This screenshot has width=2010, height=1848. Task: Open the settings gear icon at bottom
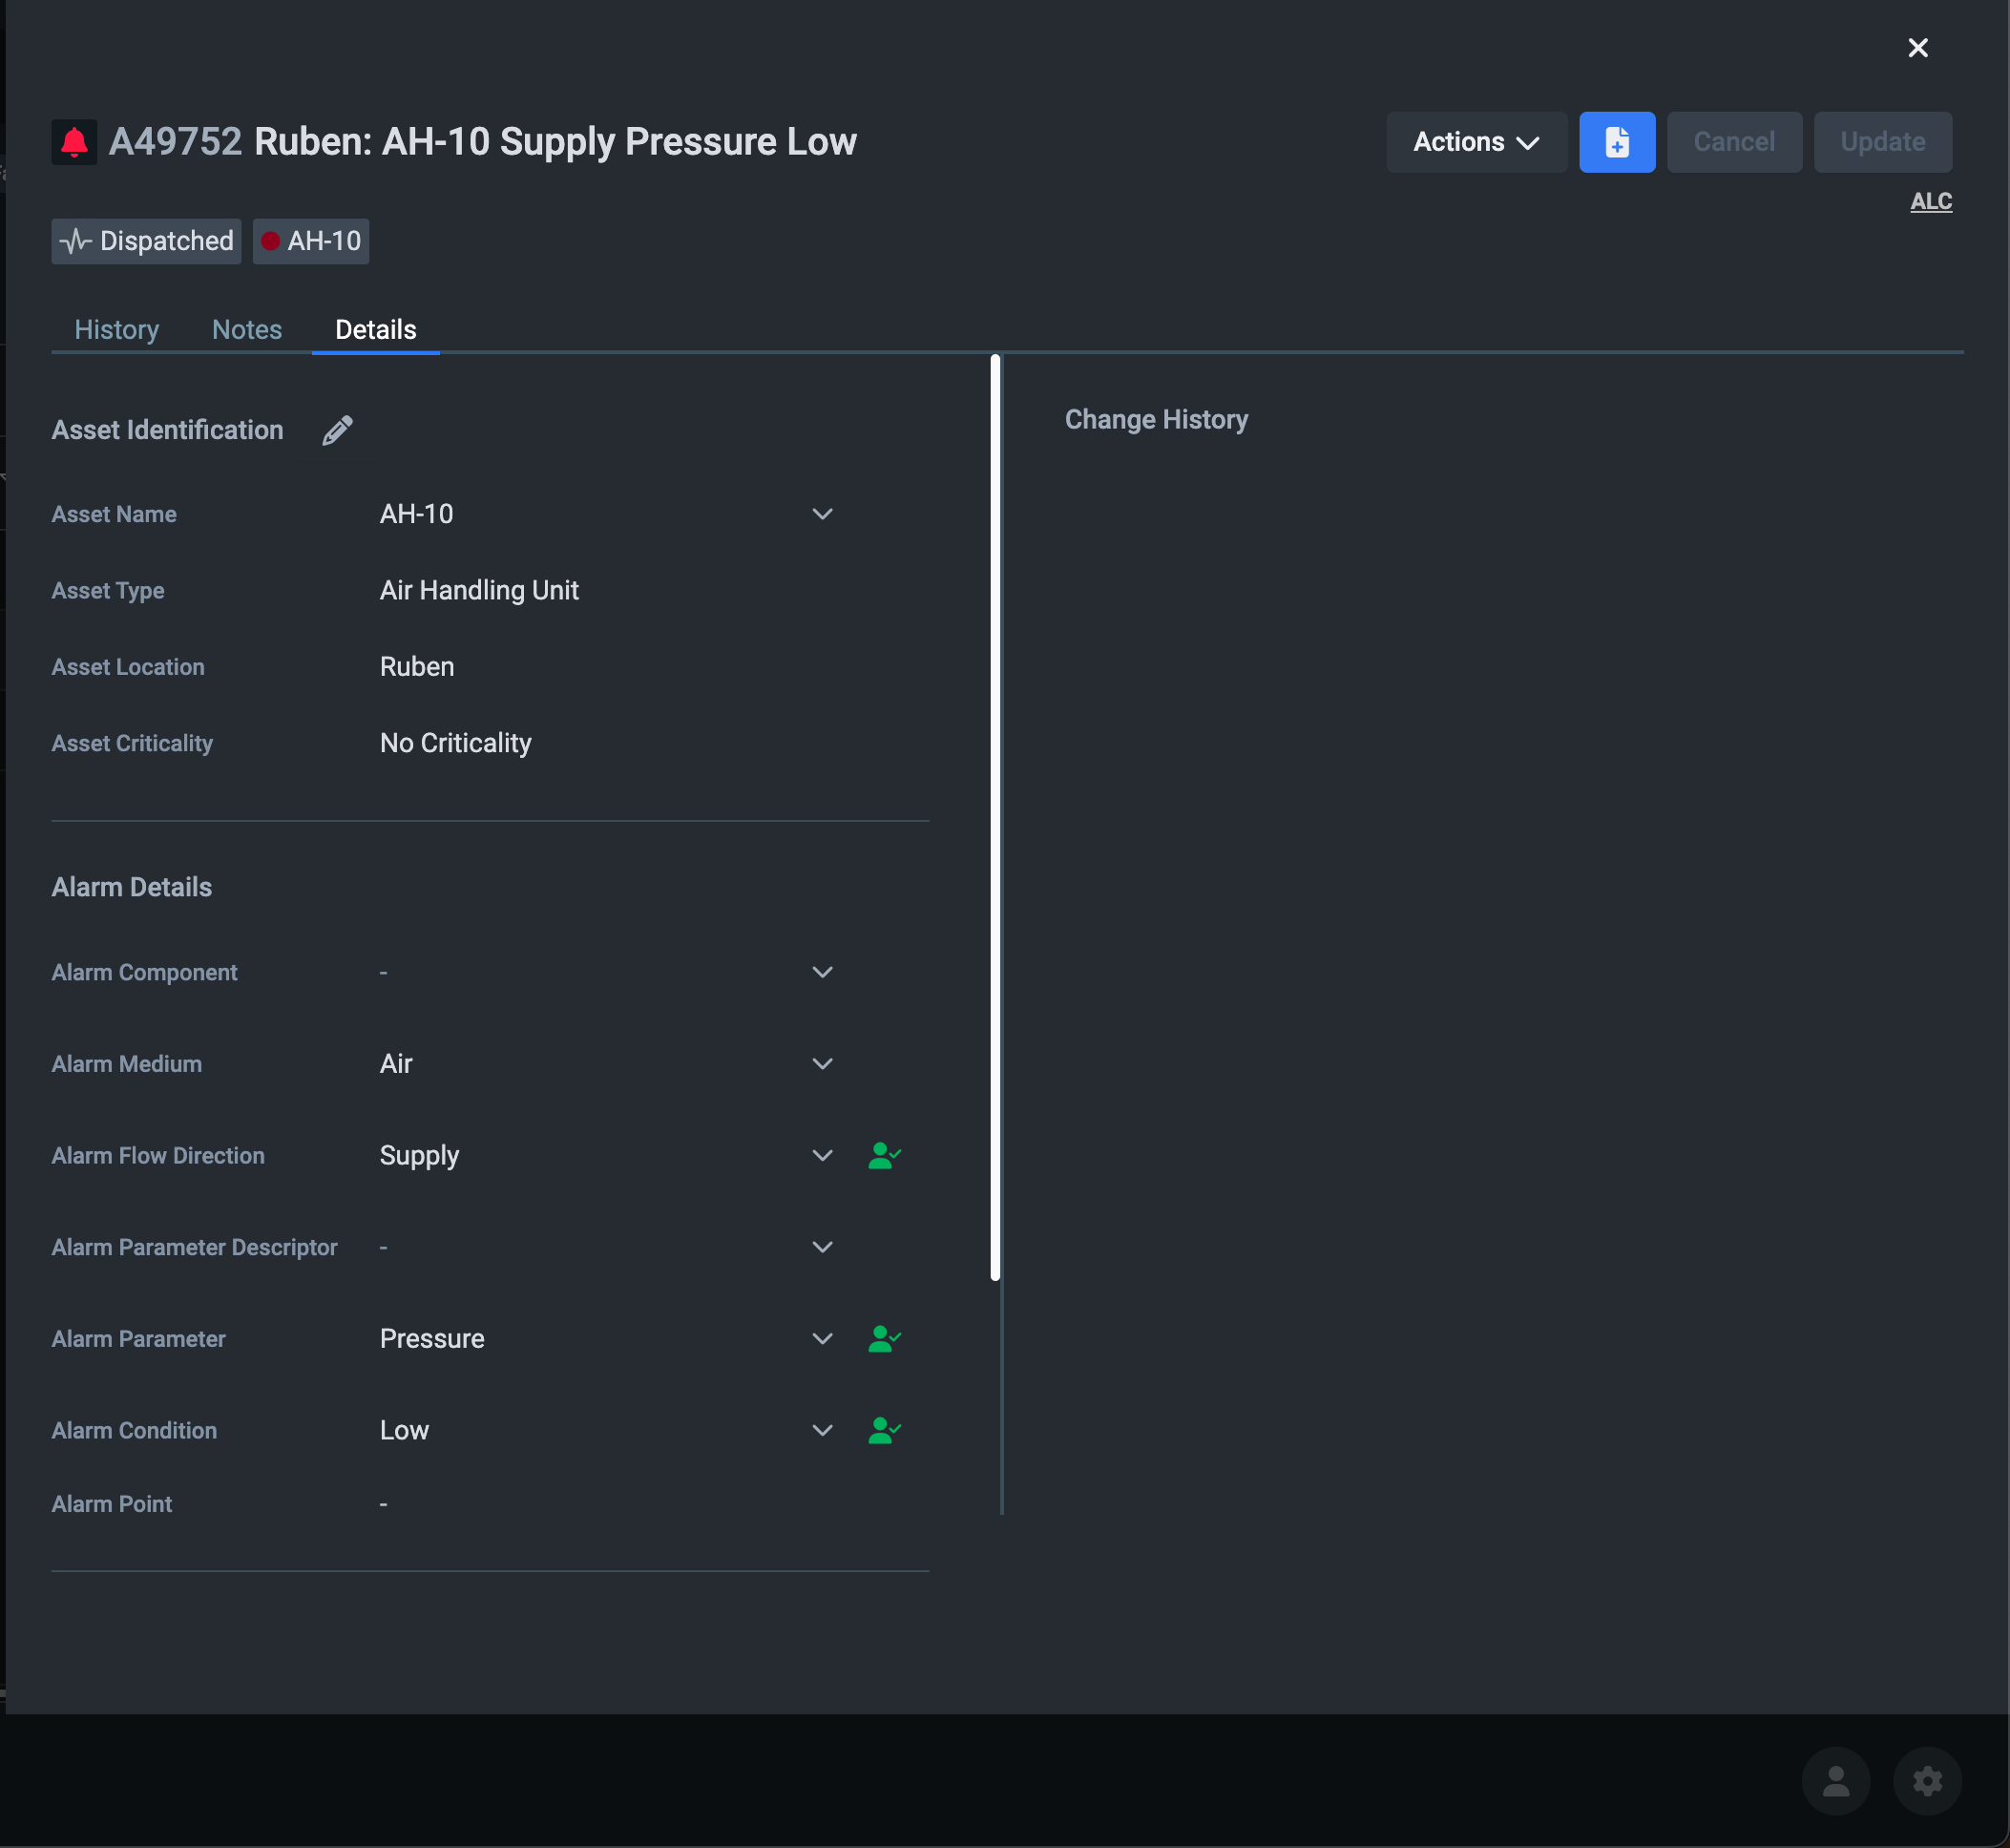pos(1927,1781)
